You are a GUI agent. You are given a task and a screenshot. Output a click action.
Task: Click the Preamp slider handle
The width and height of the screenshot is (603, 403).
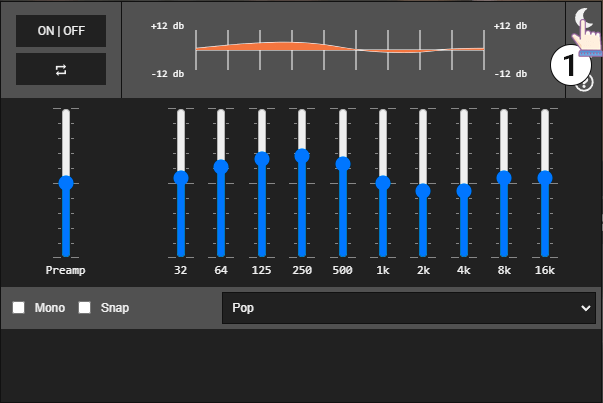tap(66, 183)
